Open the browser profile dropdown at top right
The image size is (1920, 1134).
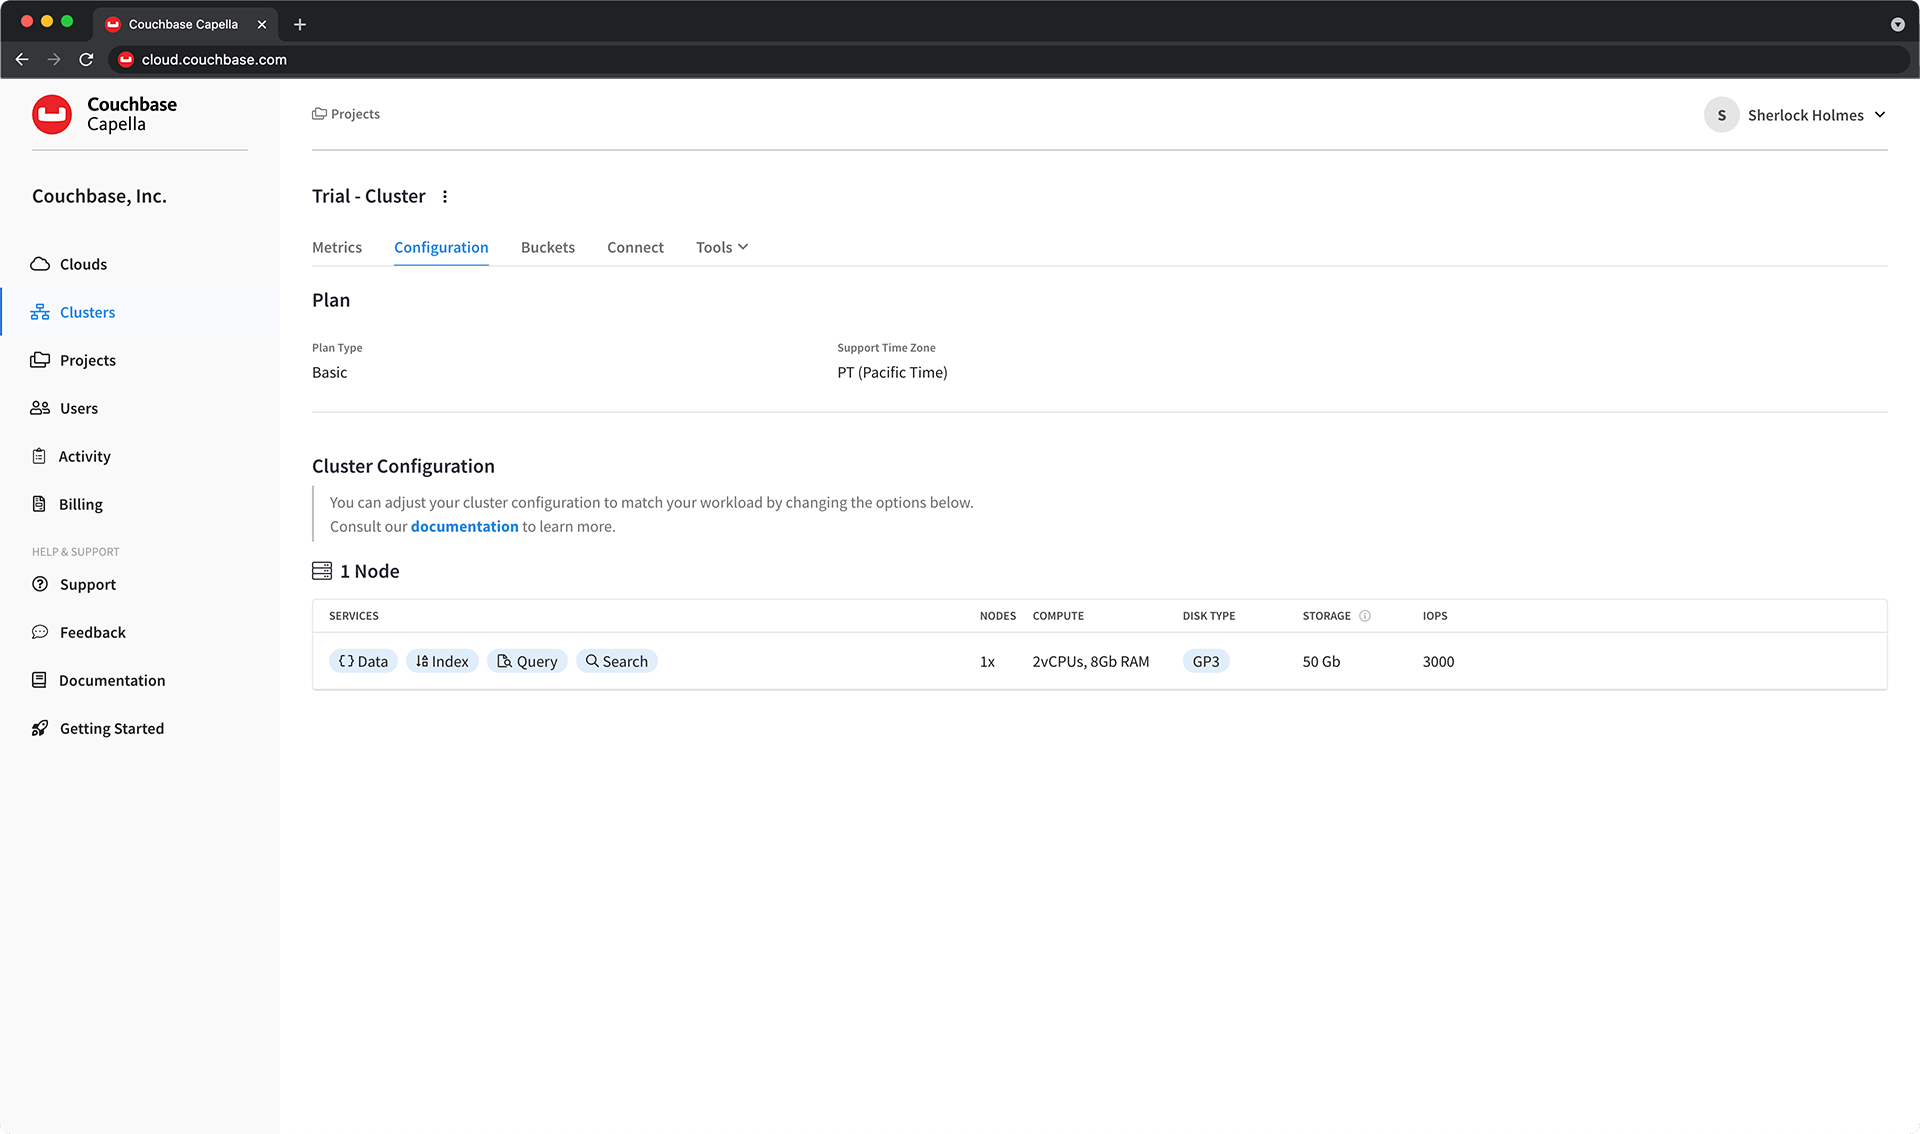pos(1897,24)
